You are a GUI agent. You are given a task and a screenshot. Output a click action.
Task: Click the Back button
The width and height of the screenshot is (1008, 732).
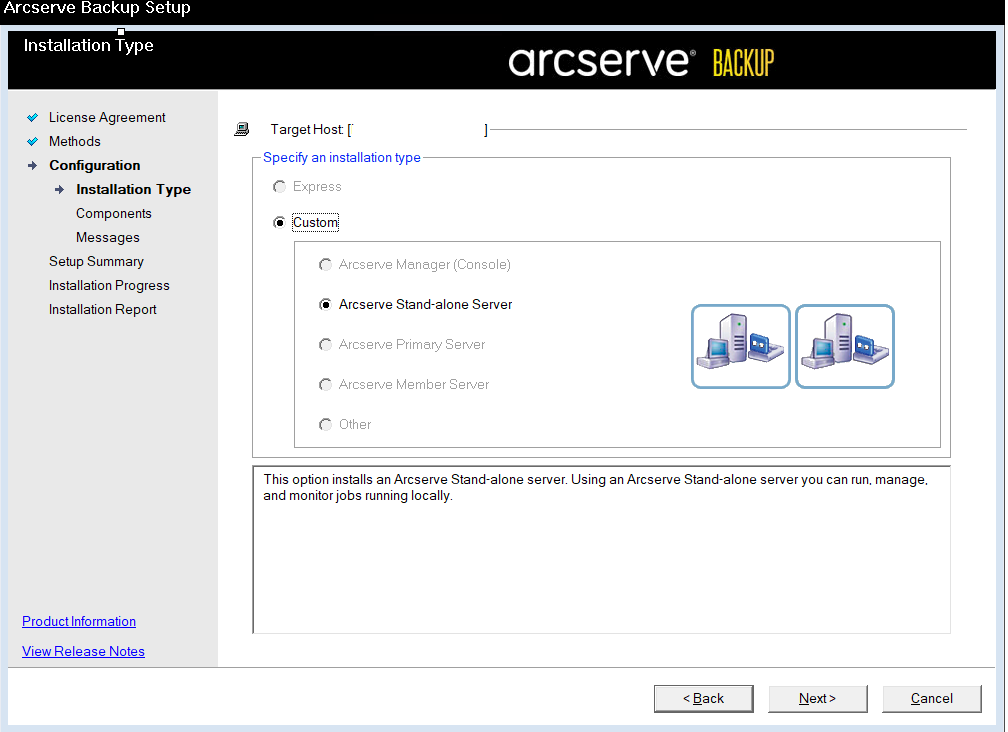click(x=703, y=698)
